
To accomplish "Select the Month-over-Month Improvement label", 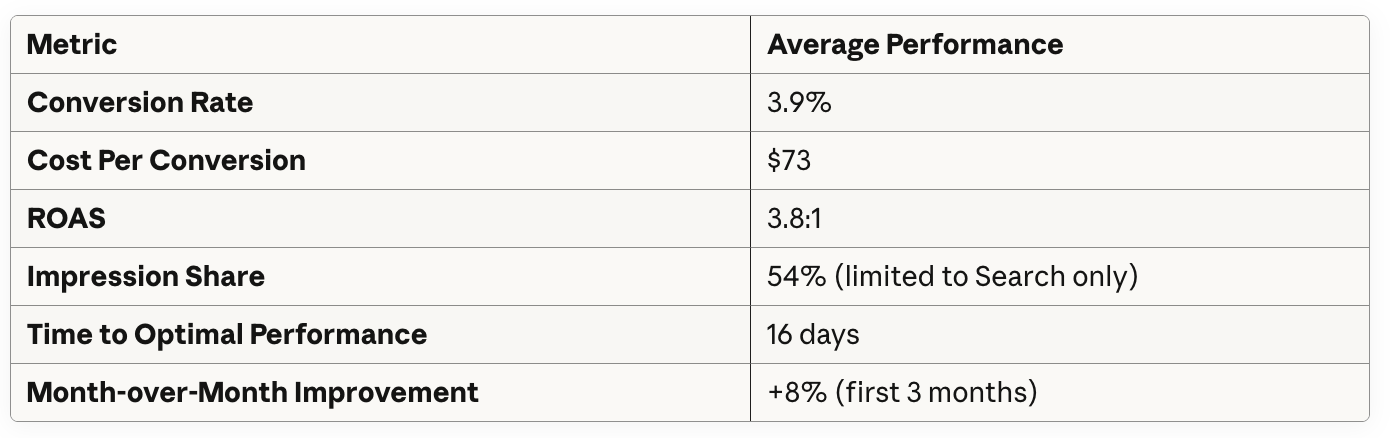I will click(x=253, y=393).
